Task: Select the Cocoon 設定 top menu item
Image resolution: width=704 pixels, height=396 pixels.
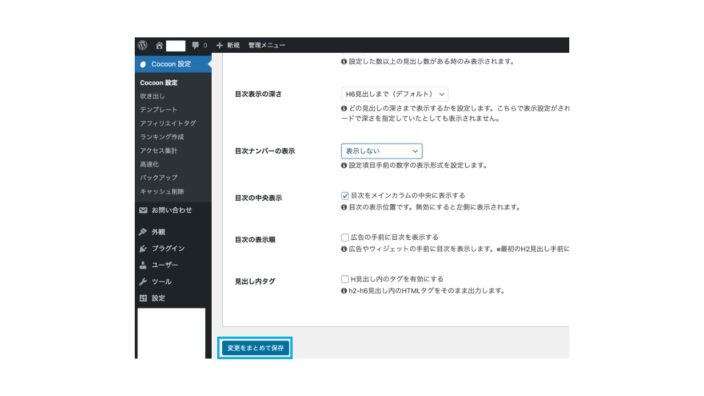Action: 173,64
